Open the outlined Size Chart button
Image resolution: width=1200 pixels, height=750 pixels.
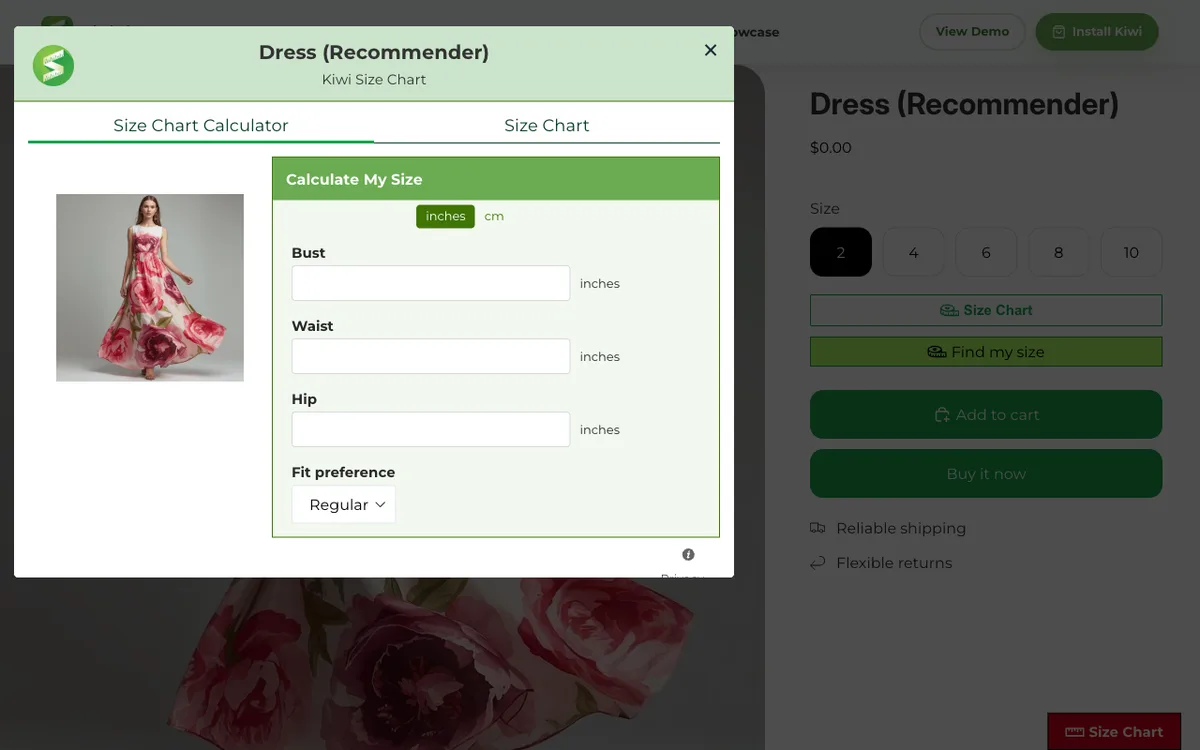click(x=986, y=310)
